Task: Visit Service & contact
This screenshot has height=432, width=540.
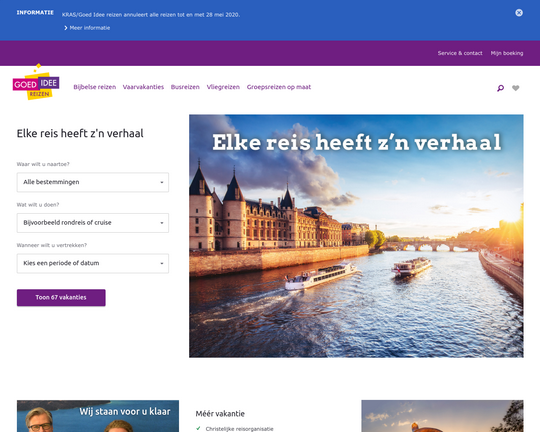Action: 460,53
